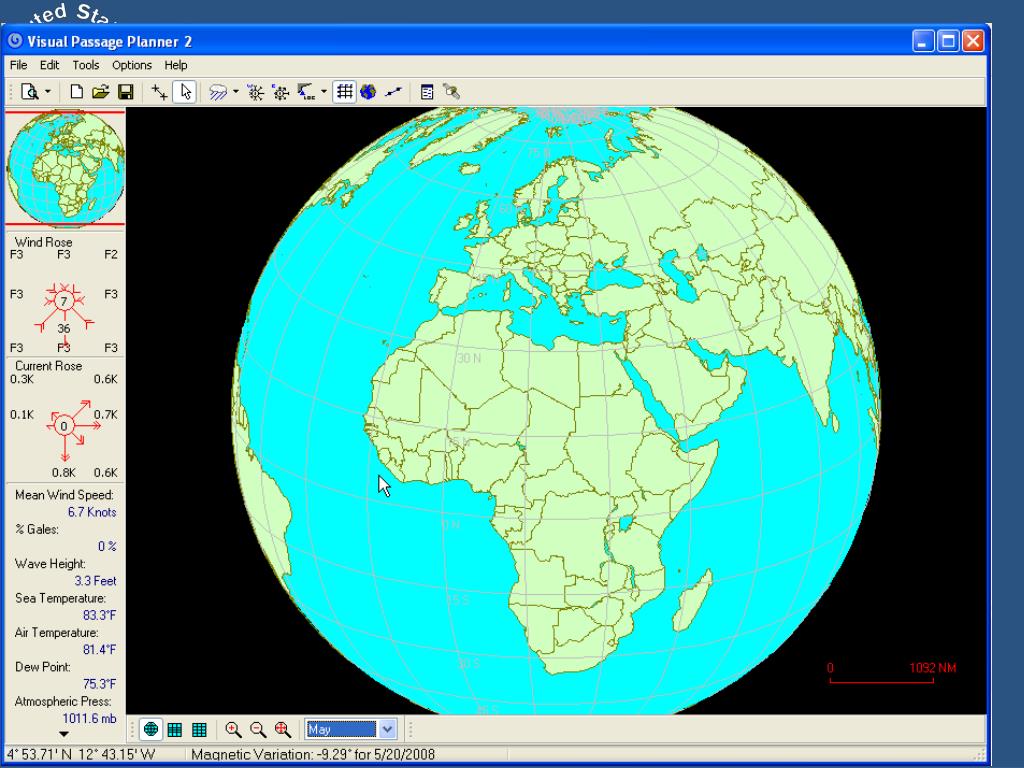Click the current rose toolbar icon
1024x768 pixels.
coord(281,92)
